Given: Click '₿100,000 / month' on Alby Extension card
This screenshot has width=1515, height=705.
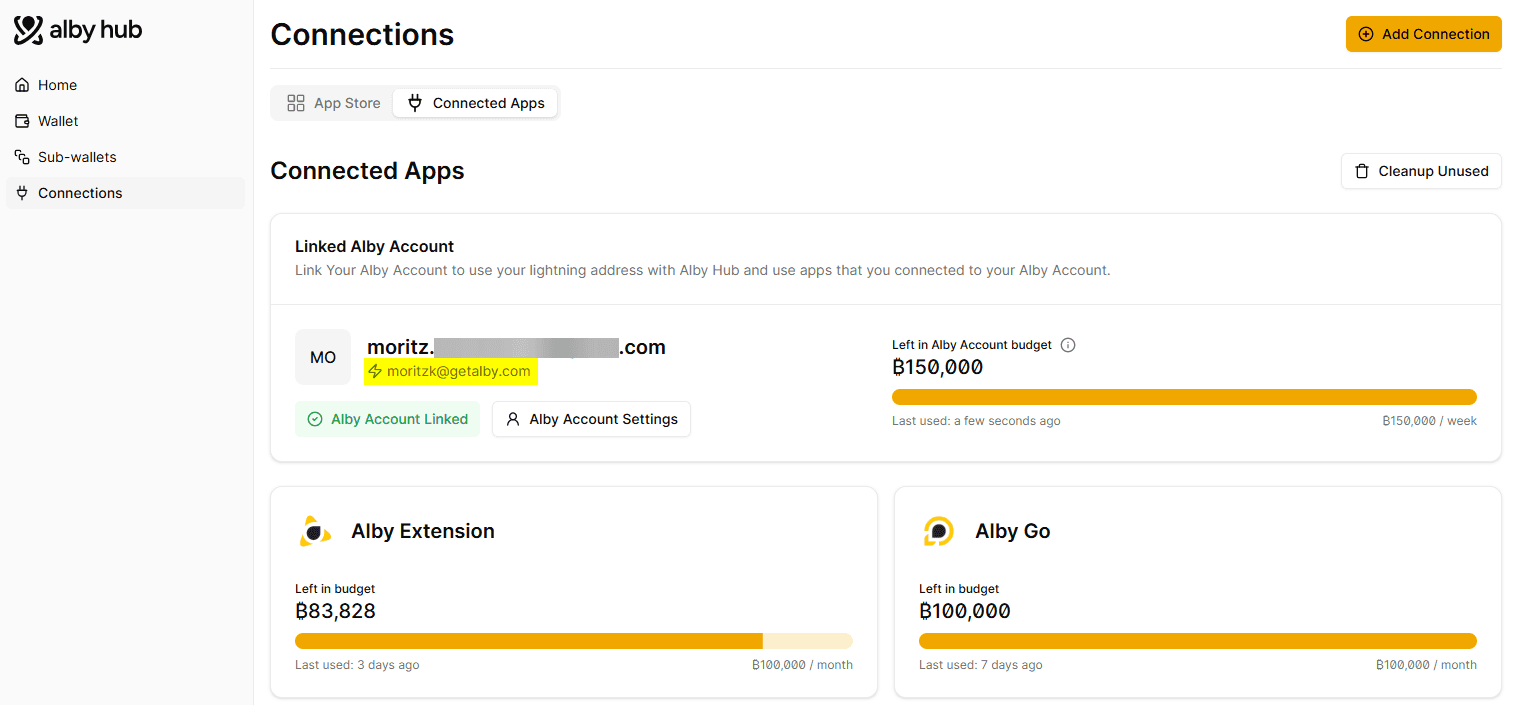Looking at the screenshot, I should [x=802, y=665].
